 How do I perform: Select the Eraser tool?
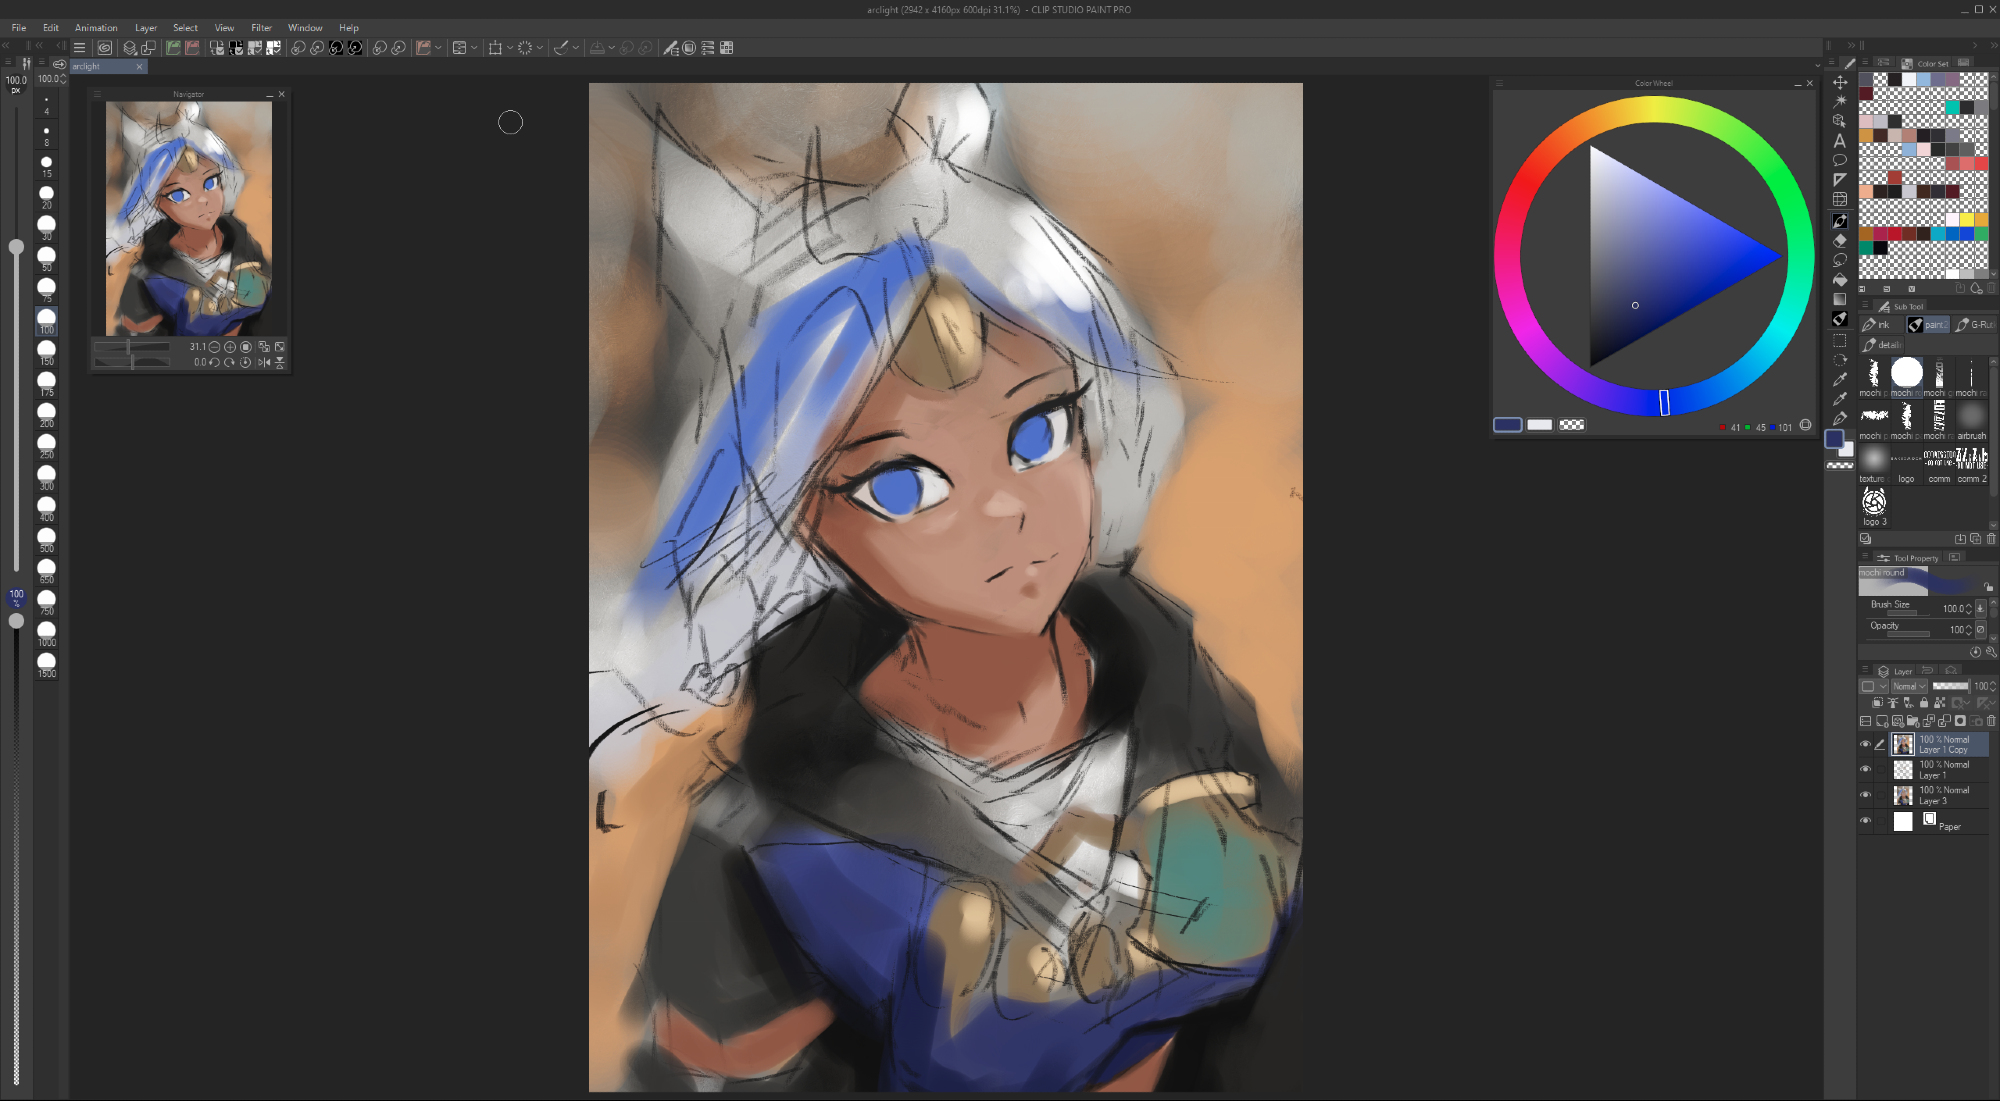(x=1839, y=240)
